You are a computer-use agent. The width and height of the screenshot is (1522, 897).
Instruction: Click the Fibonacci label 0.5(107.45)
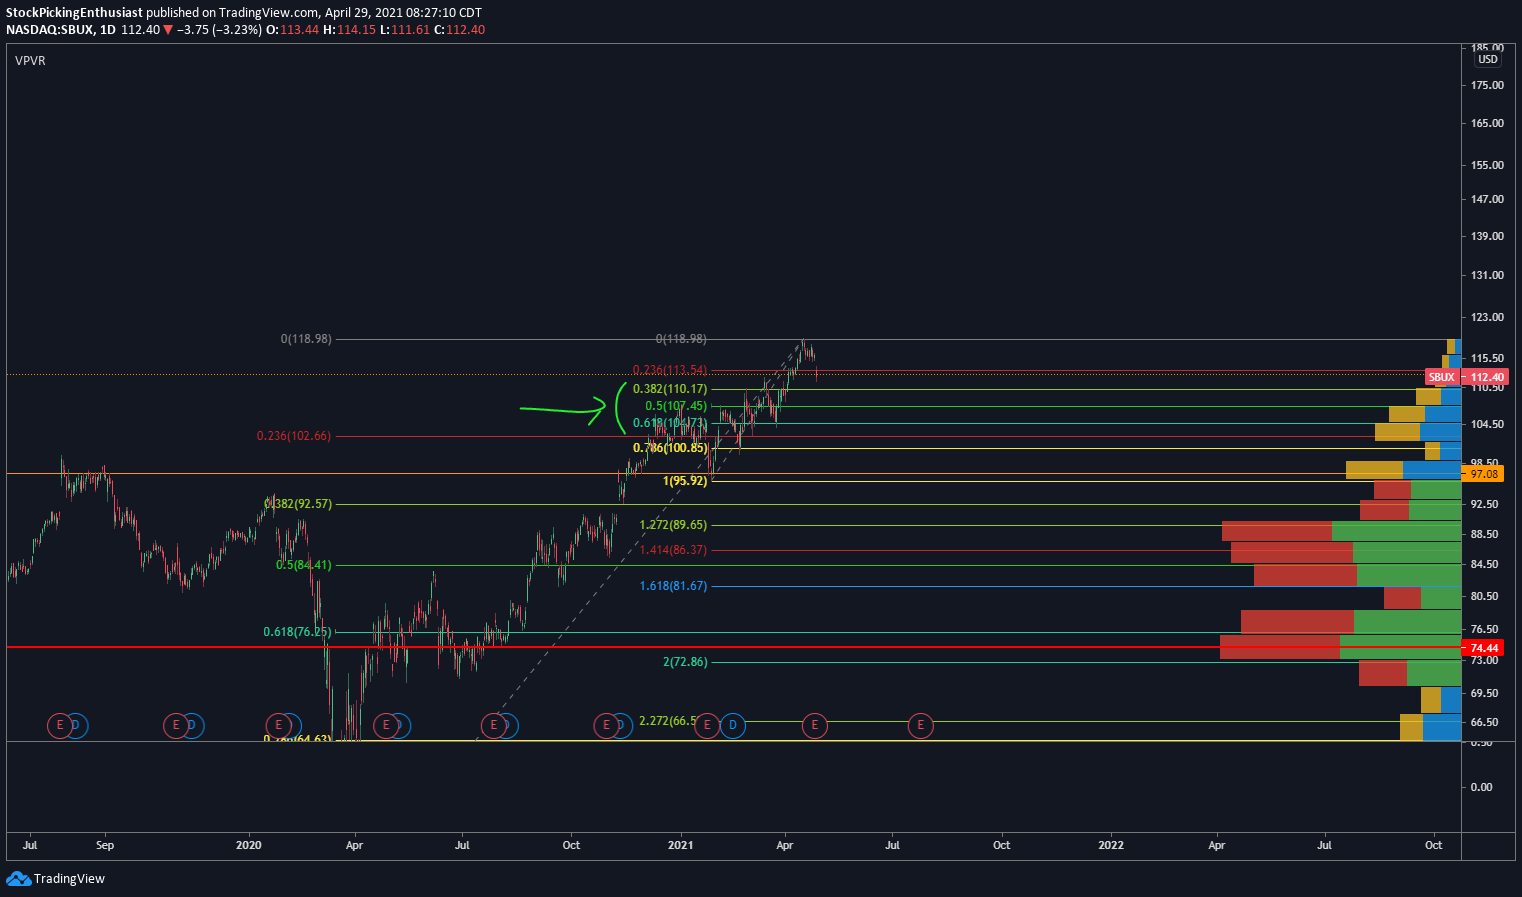[x=676, y=406]
